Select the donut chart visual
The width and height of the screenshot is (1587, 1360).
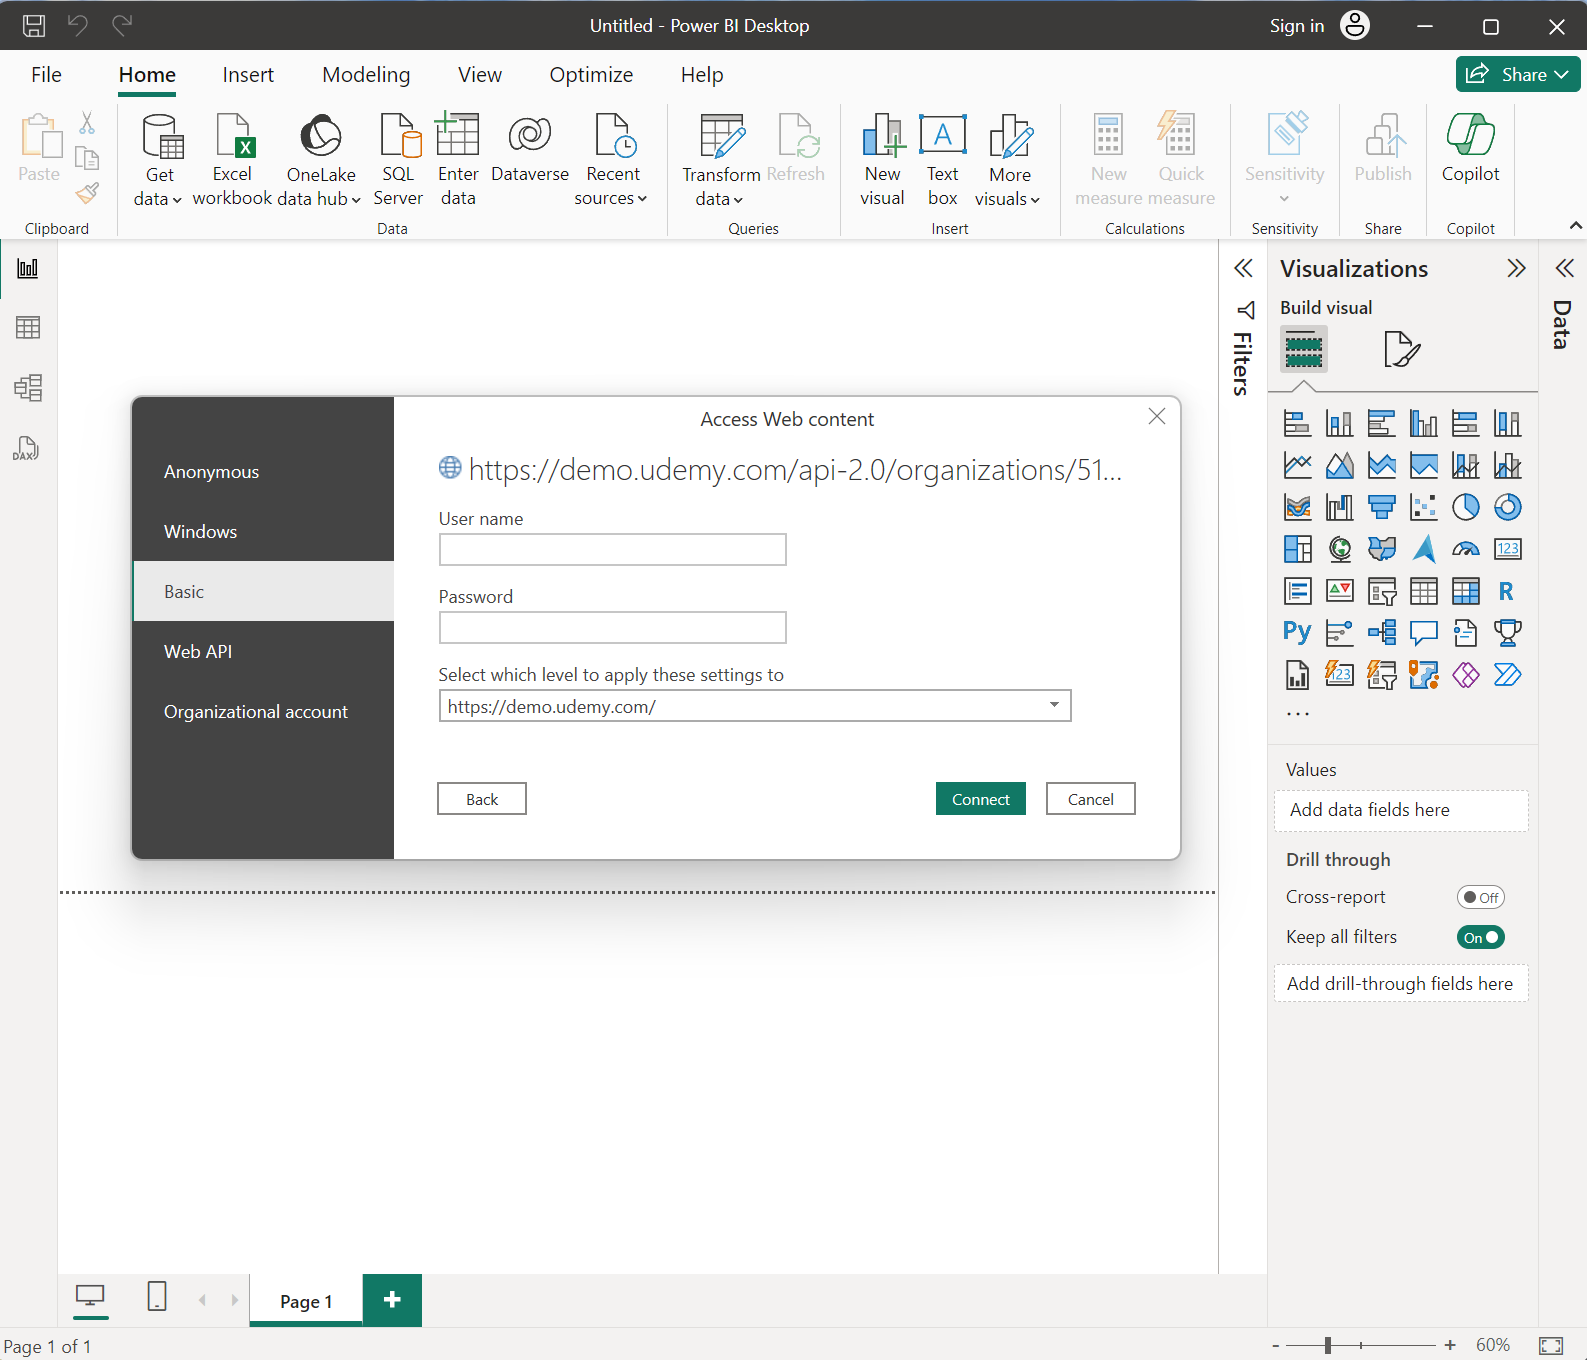[x=1507, y=507]
